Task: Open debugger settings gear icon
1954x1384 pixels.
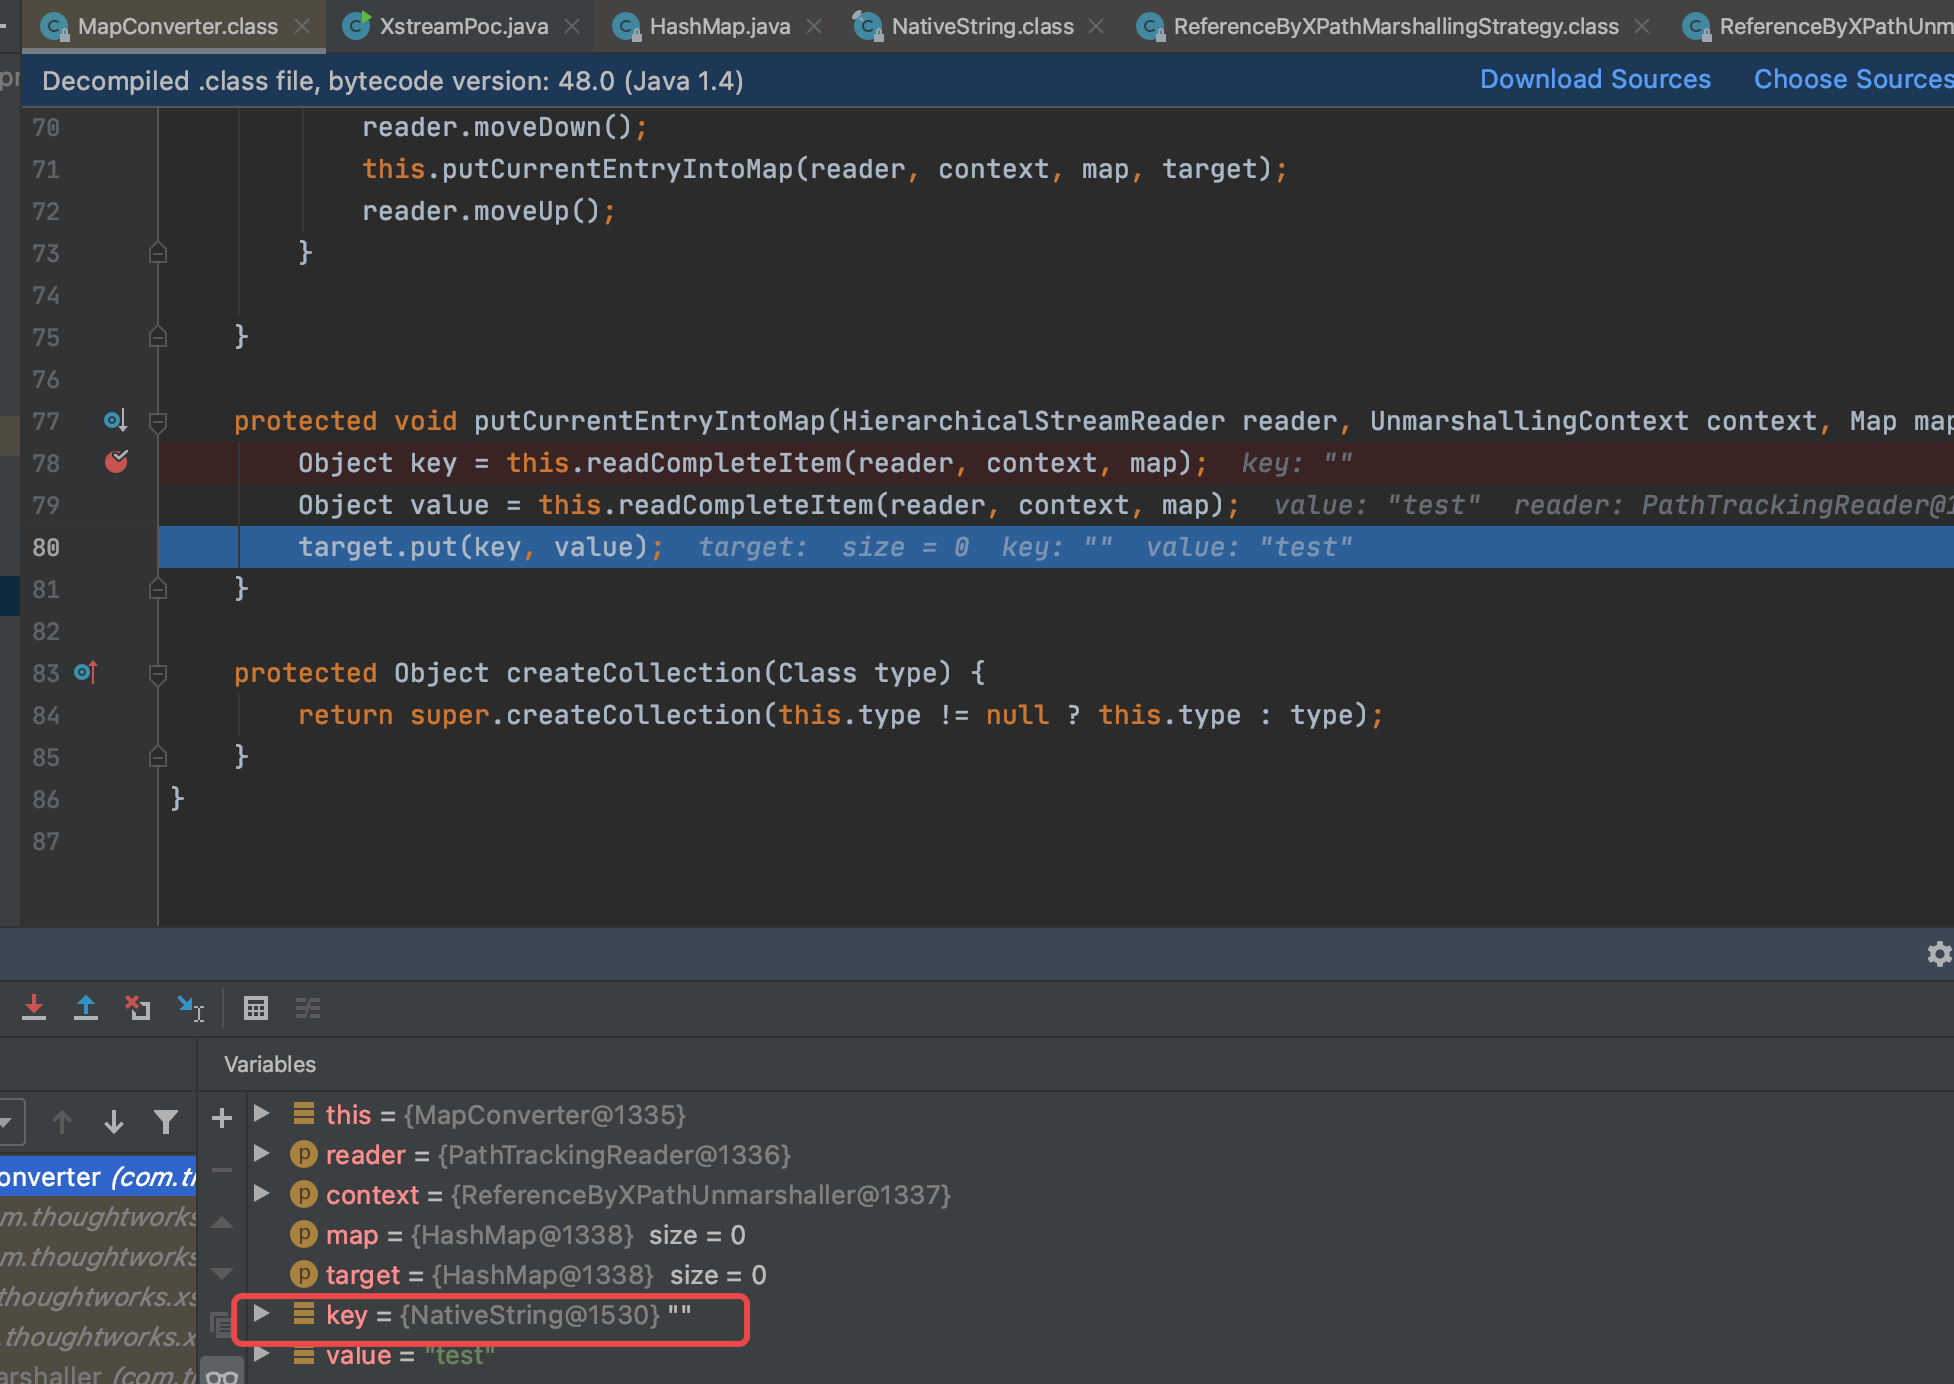Action: [1939, 954]
